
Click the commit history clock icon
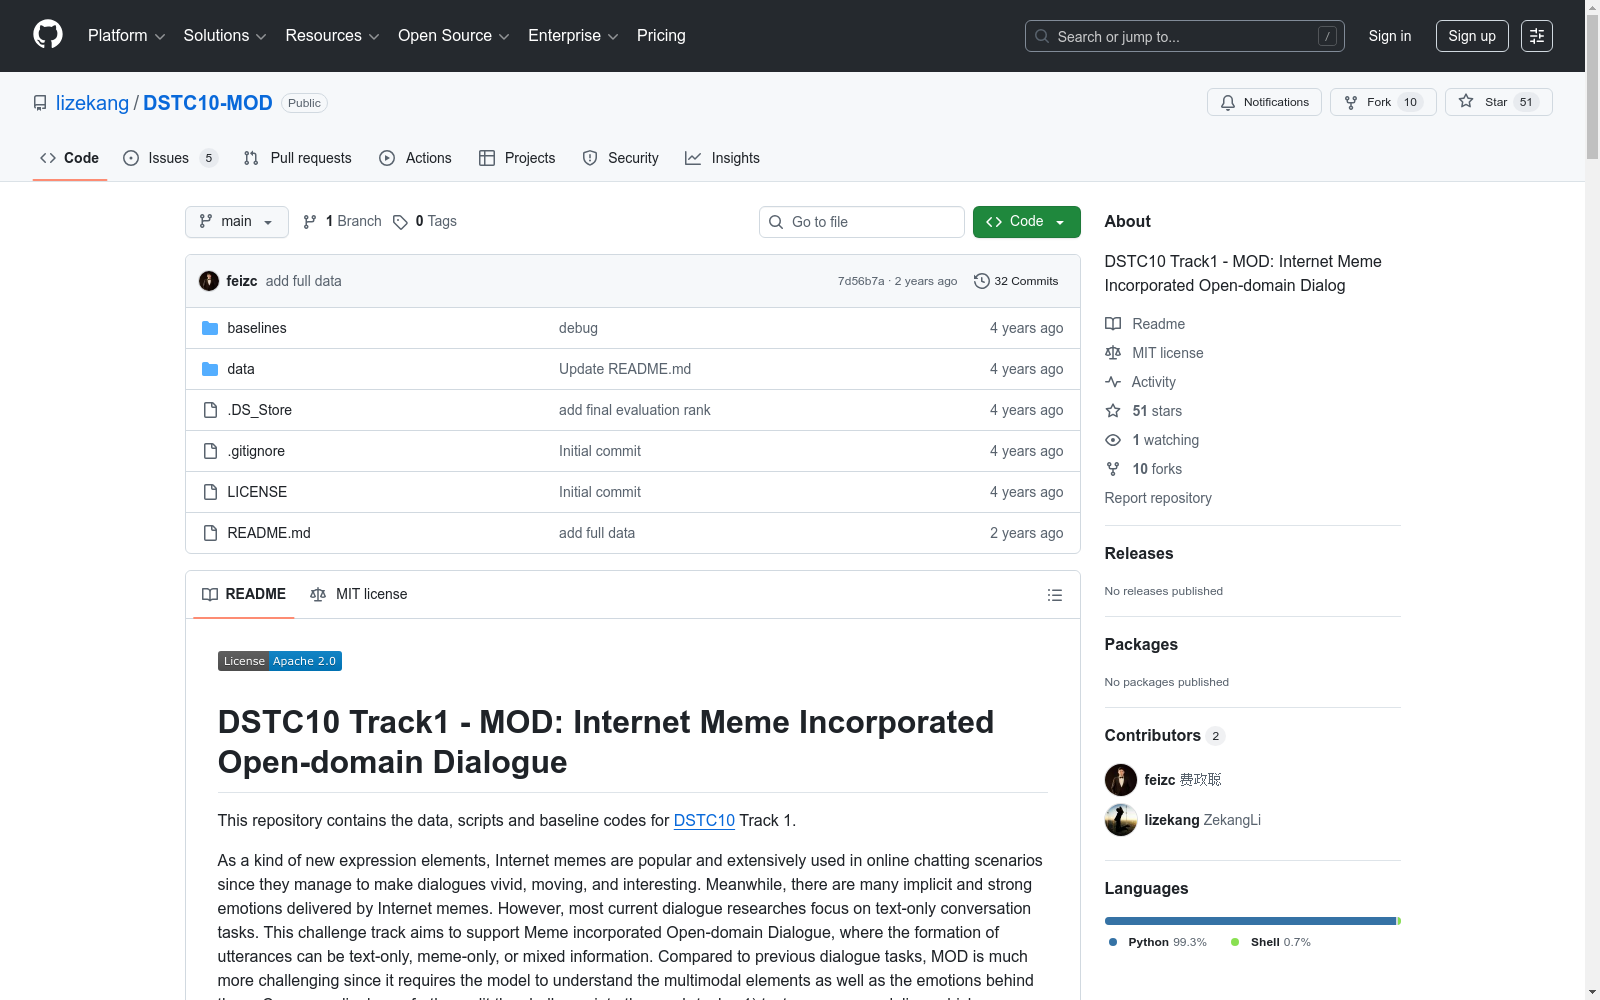pyautogui.click(x=982, y=281)
